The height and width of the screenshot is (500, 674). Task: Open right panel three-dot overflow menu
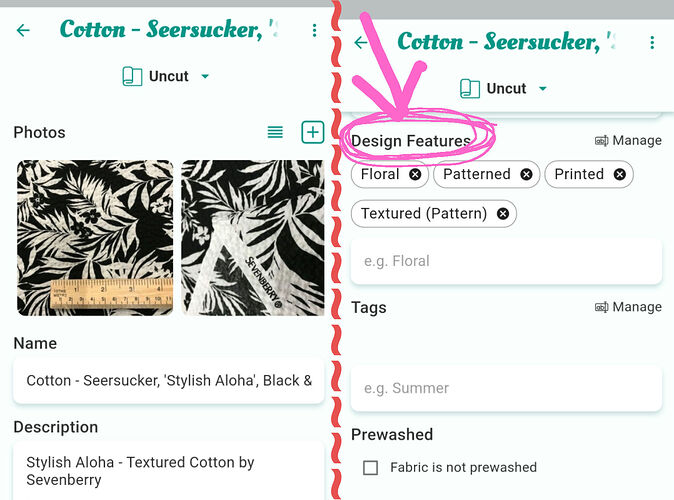click(652, 43)
